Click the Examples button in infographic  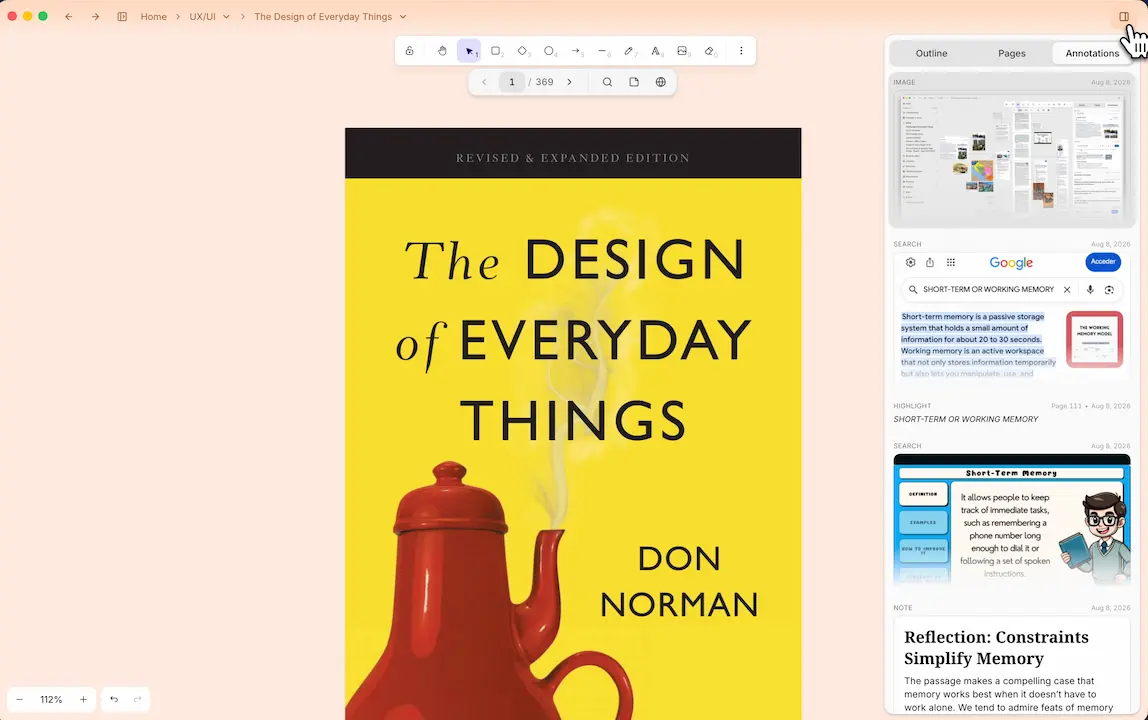pyautogui.click(x=923, y=522)
